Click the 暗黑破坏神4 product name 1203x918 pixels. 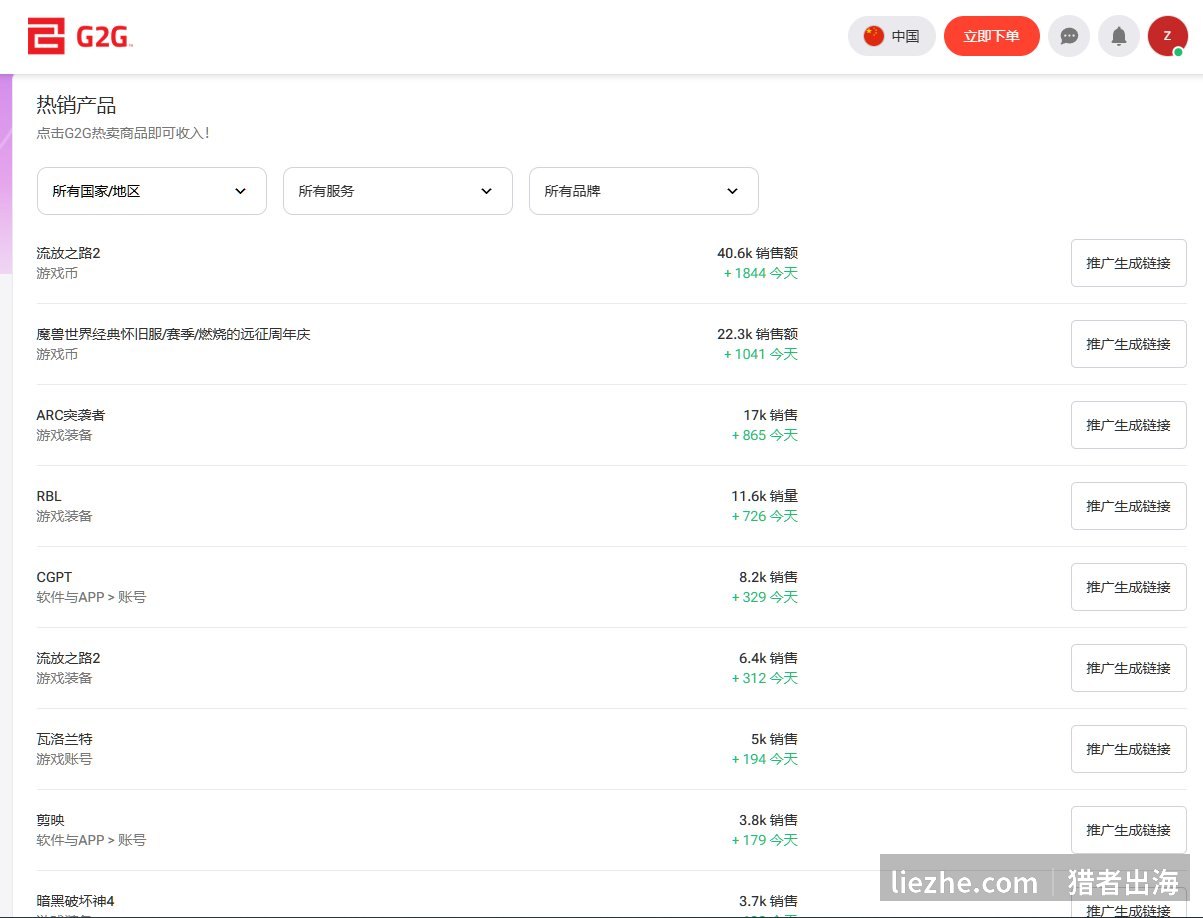tap(76, 901)
